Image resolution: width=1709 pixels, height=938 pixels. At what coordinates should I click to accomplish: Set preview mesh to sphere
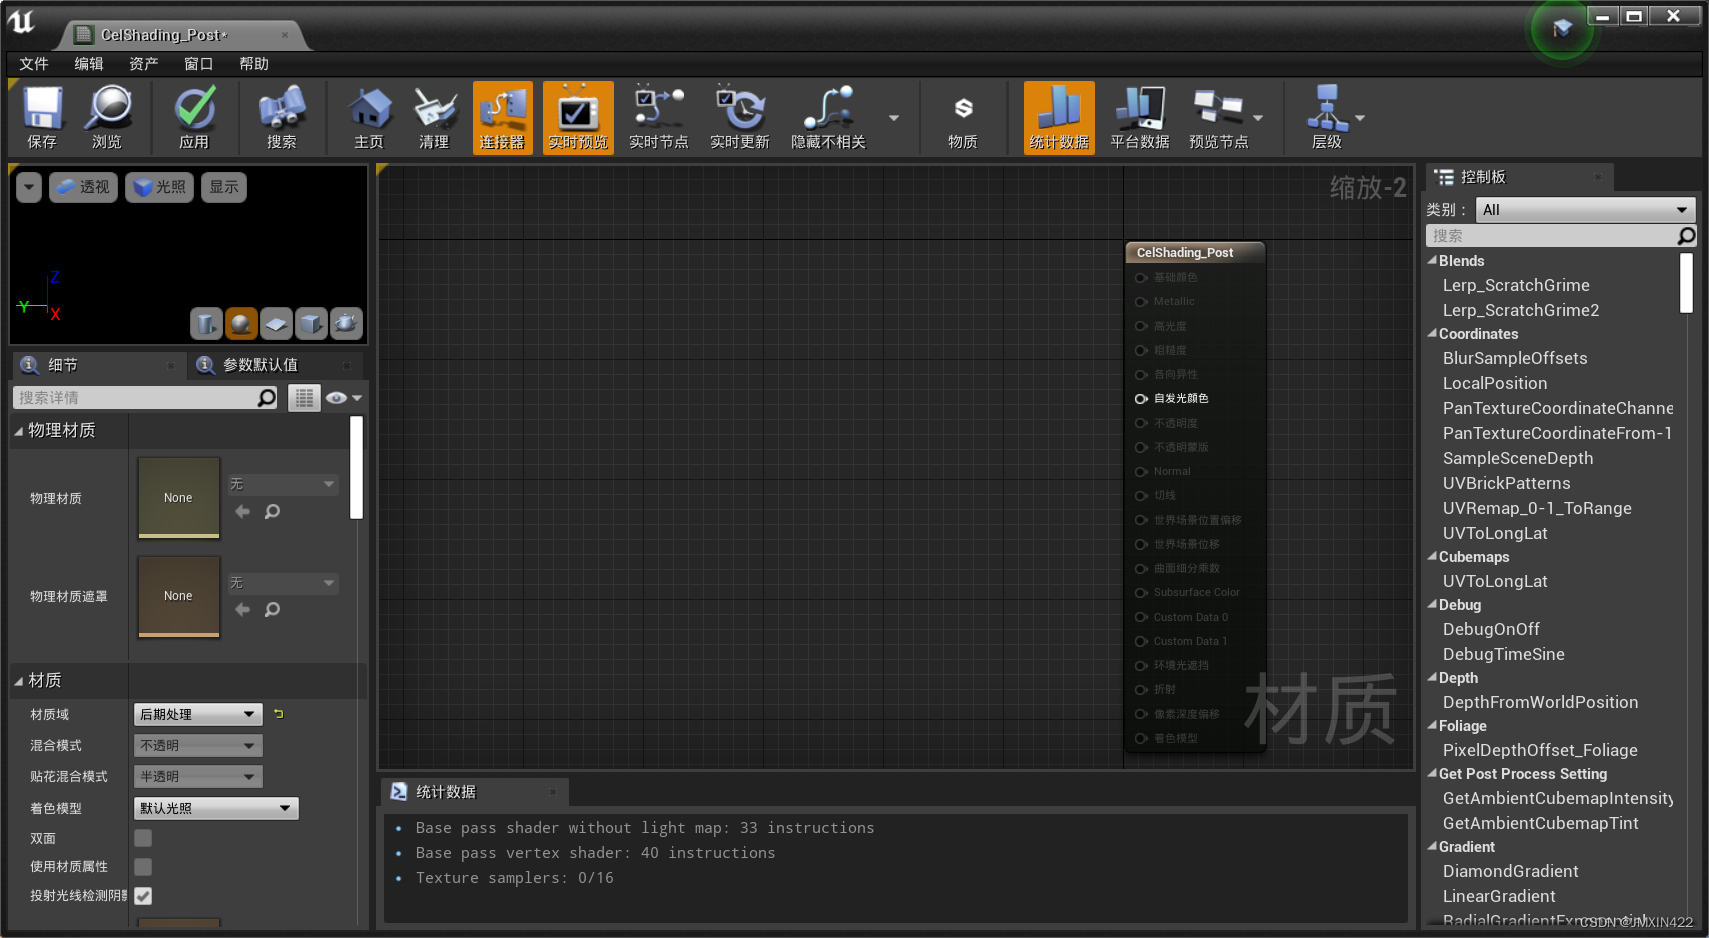pyautogui.click(x=241, y=323)
